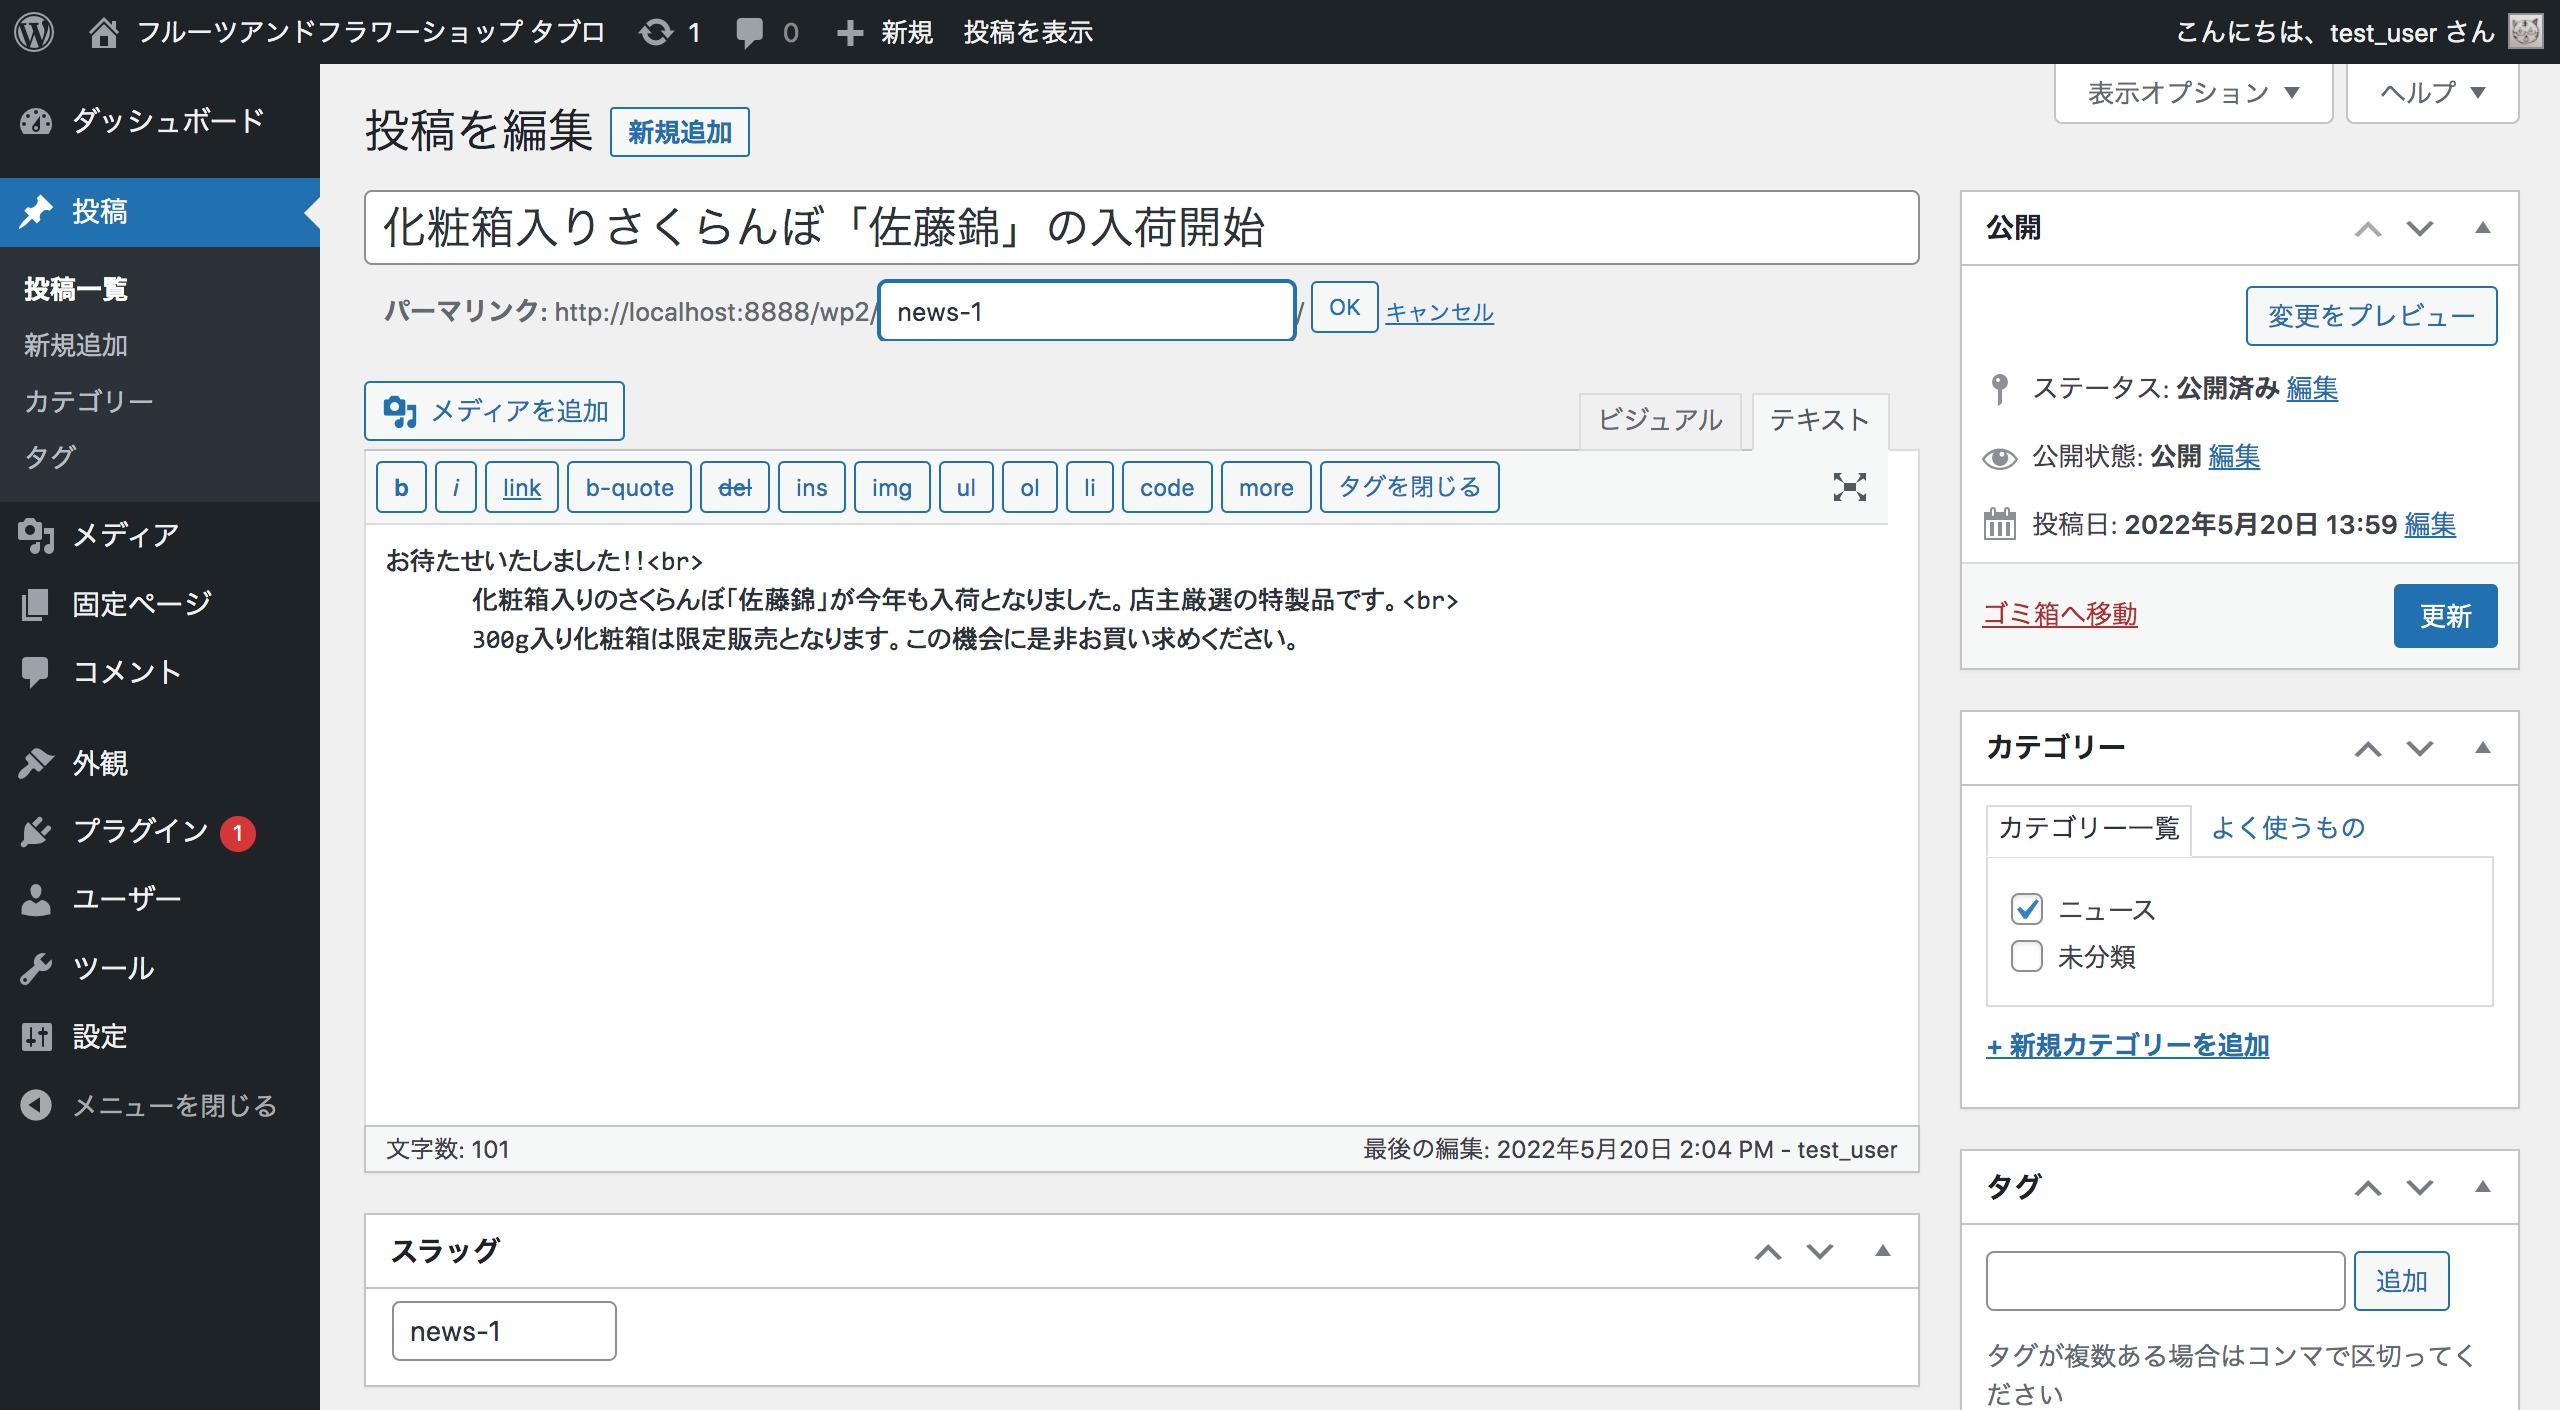Viewport: 2560px width, 1410px height.
Task: Uncheck the ニュース category checkbox
Action: click(x=2026, y=909)
